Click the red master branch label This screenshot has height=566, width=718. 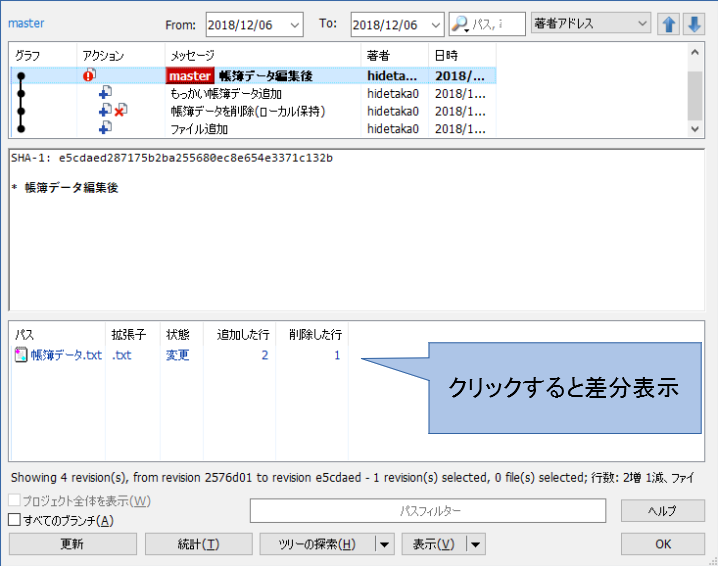tap(190, 76)
